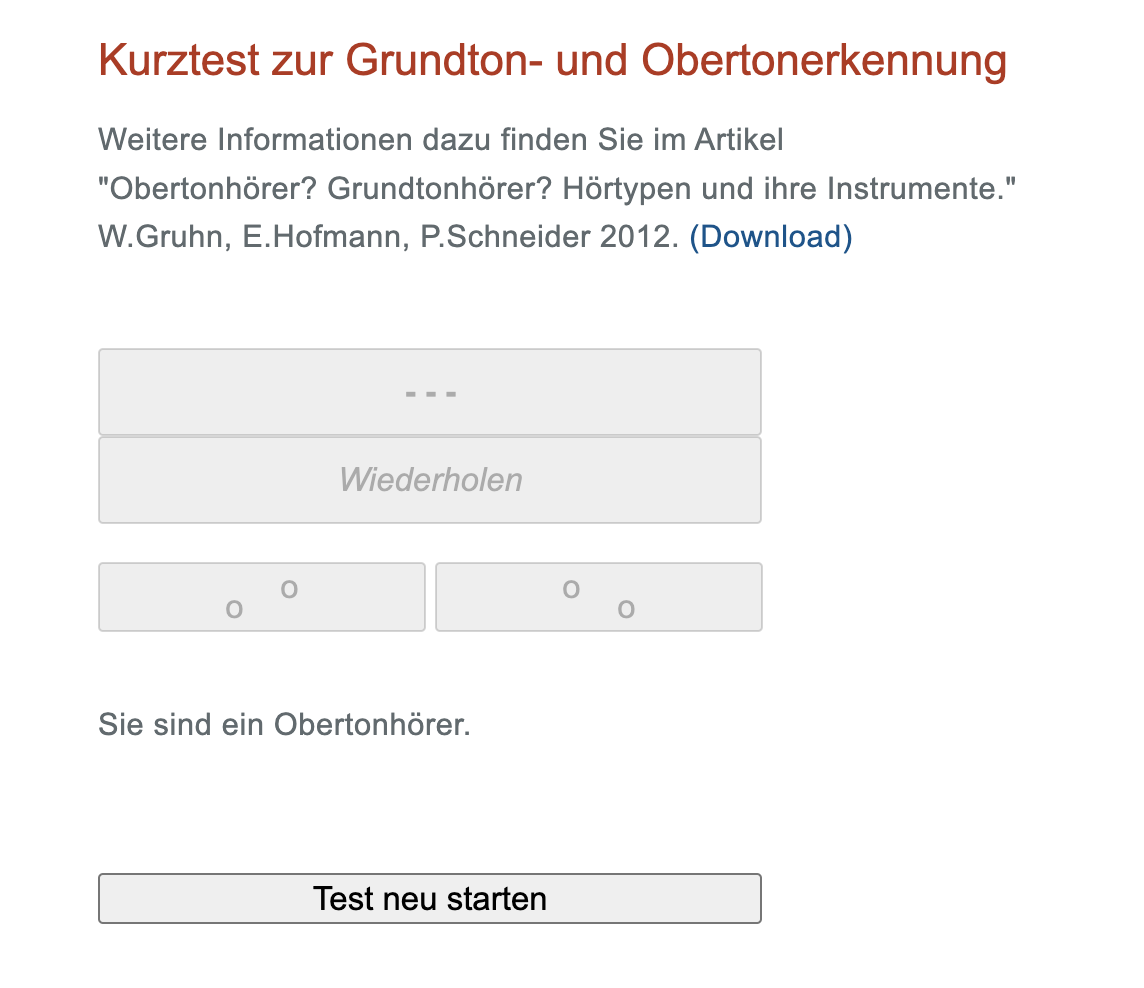This screenshot has width=1144, height=988.
Task: Click the Weitere Informationen intro line
Action: [x=440, y=140]
